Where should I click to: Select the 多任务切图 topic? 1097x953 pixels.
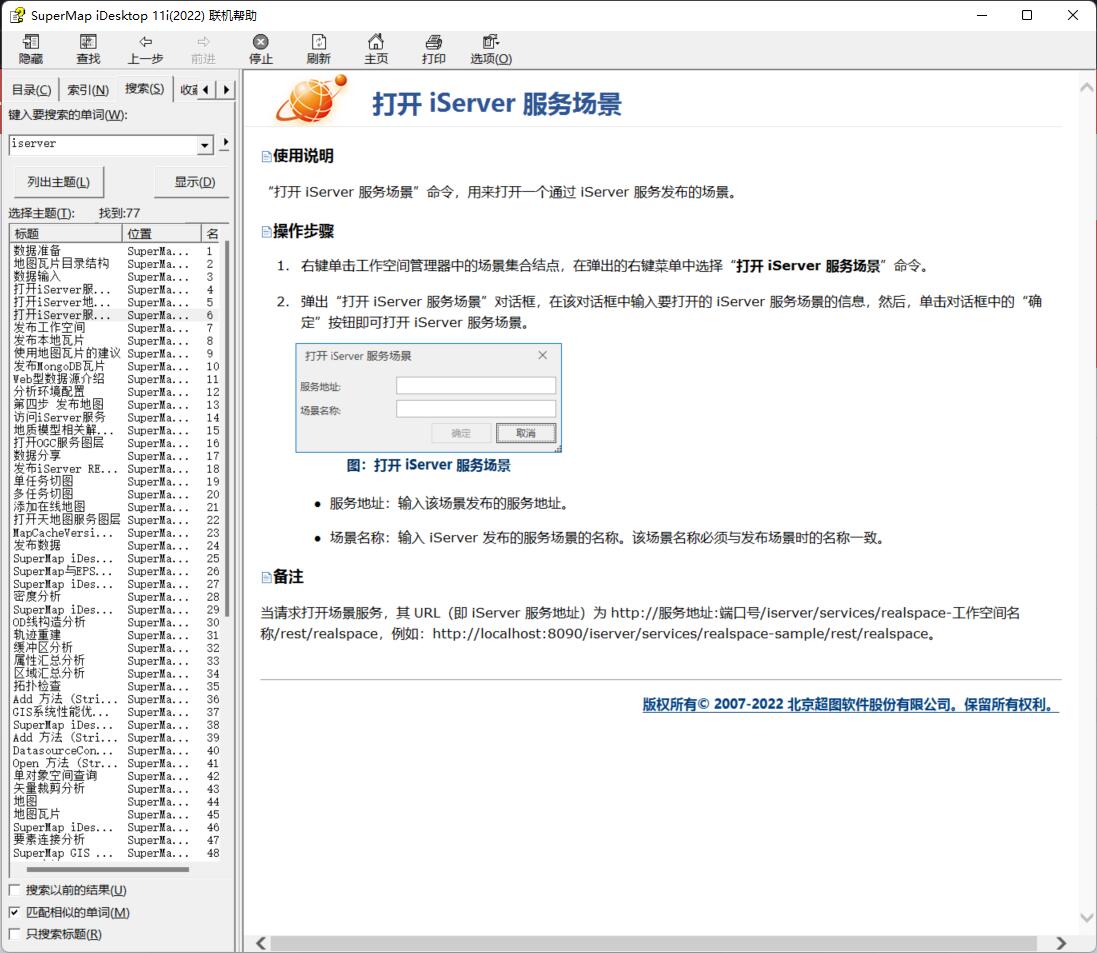click(43, 494)
